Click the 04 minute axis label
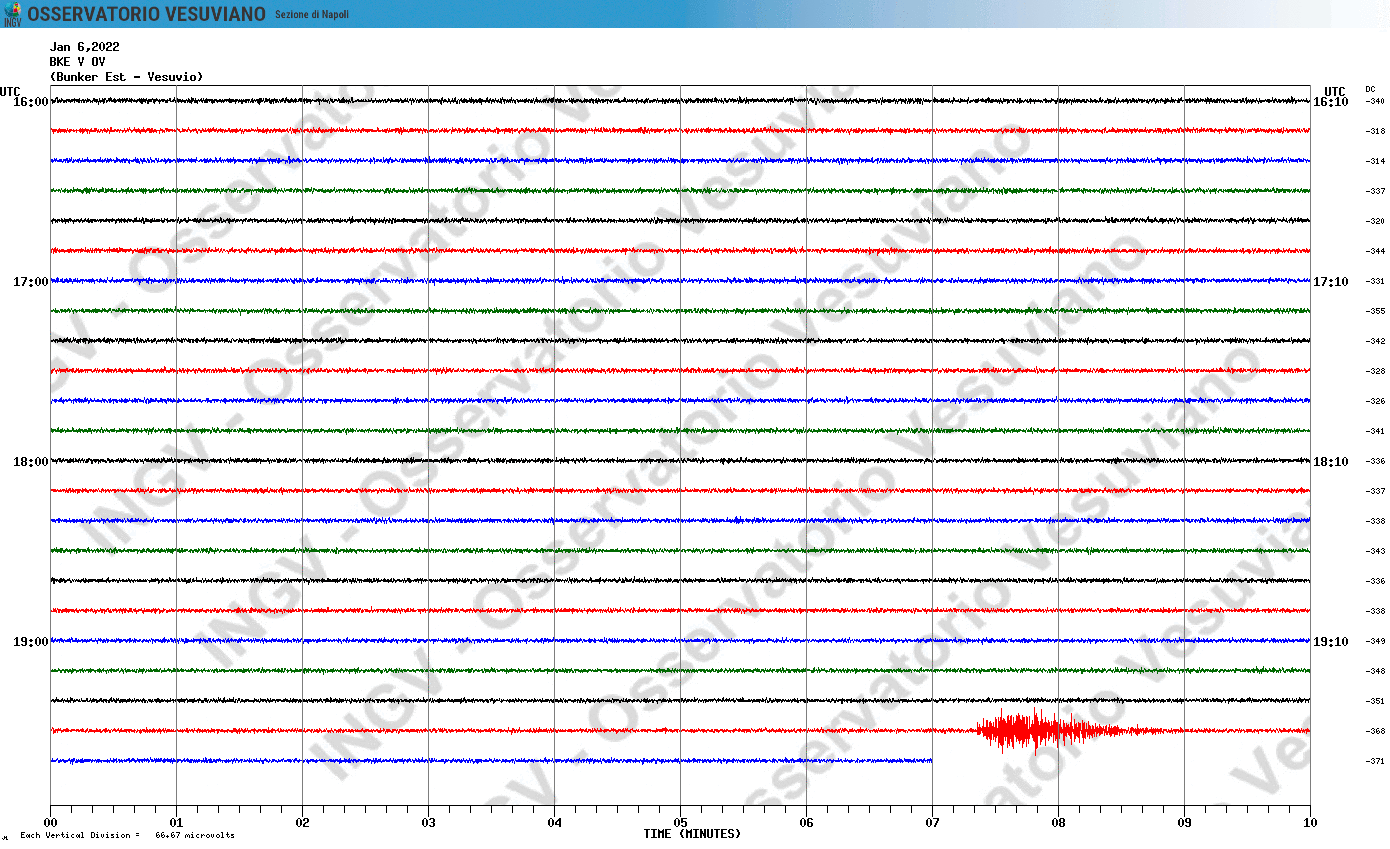This screenshot has width=1390, height=849. pos(554,822)
